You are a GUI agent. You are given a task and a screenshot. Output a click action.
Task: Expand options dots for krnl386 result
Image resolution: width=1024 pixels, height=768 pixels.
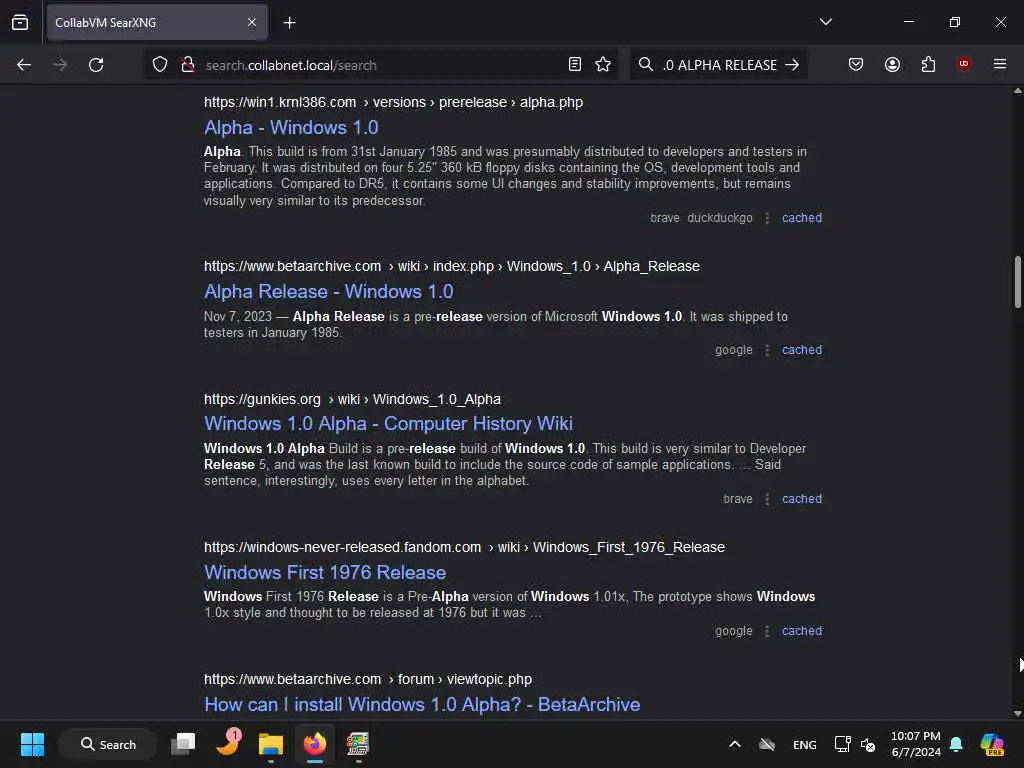(x=767, y=218)
